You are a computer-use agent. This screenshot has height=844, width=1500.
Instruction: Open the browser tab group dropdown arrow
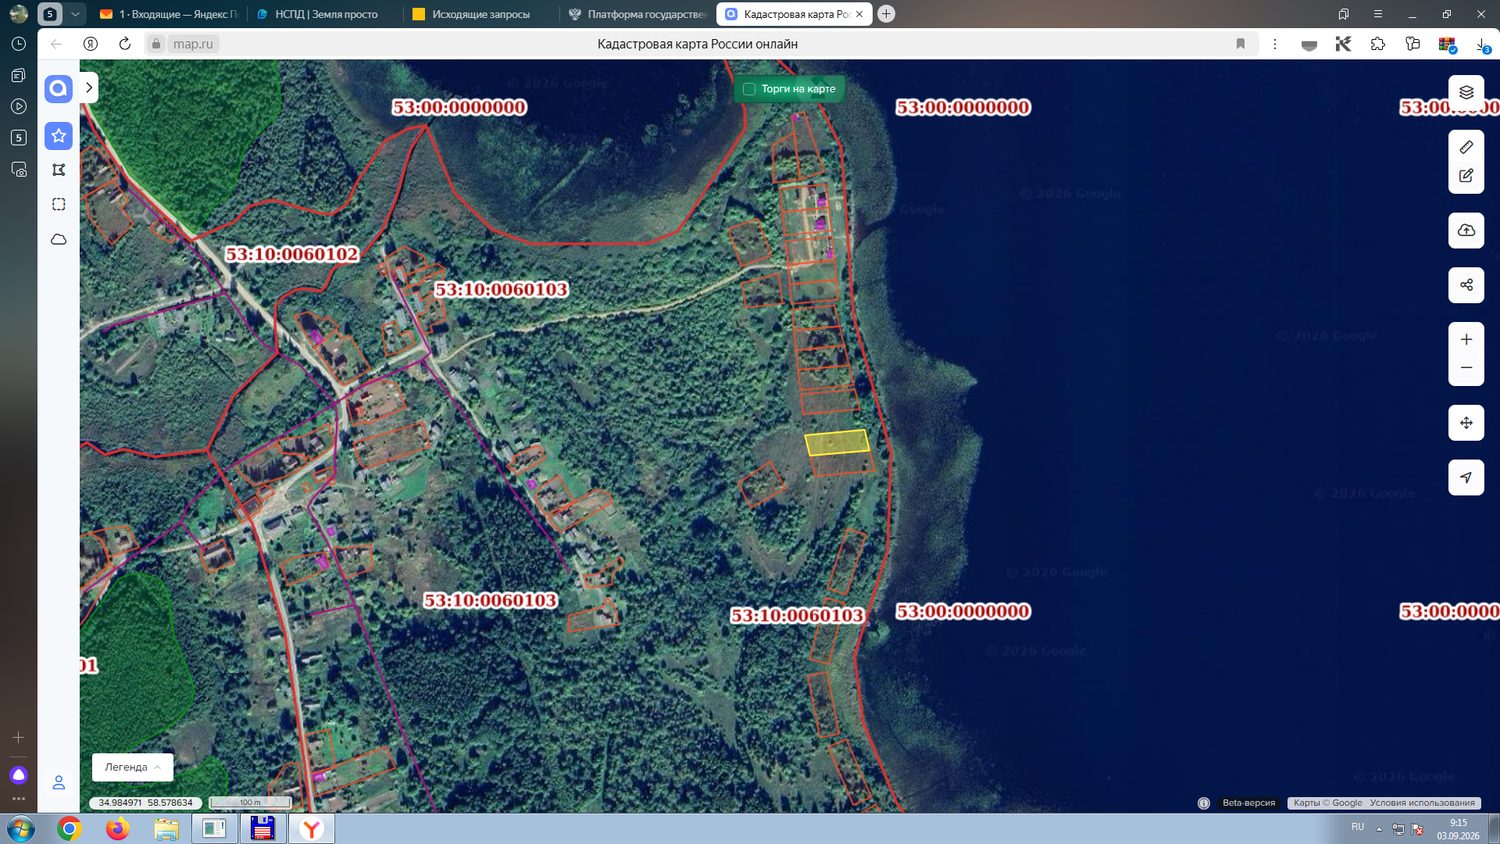pos(75,14)
